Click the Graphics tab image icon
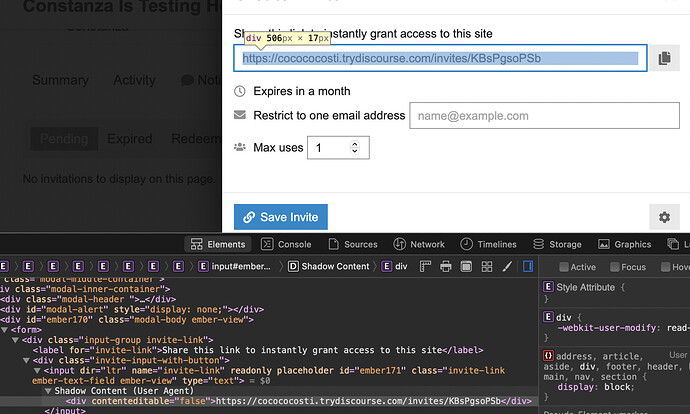This screenshot has width=690, height=414. click(604, 244)
